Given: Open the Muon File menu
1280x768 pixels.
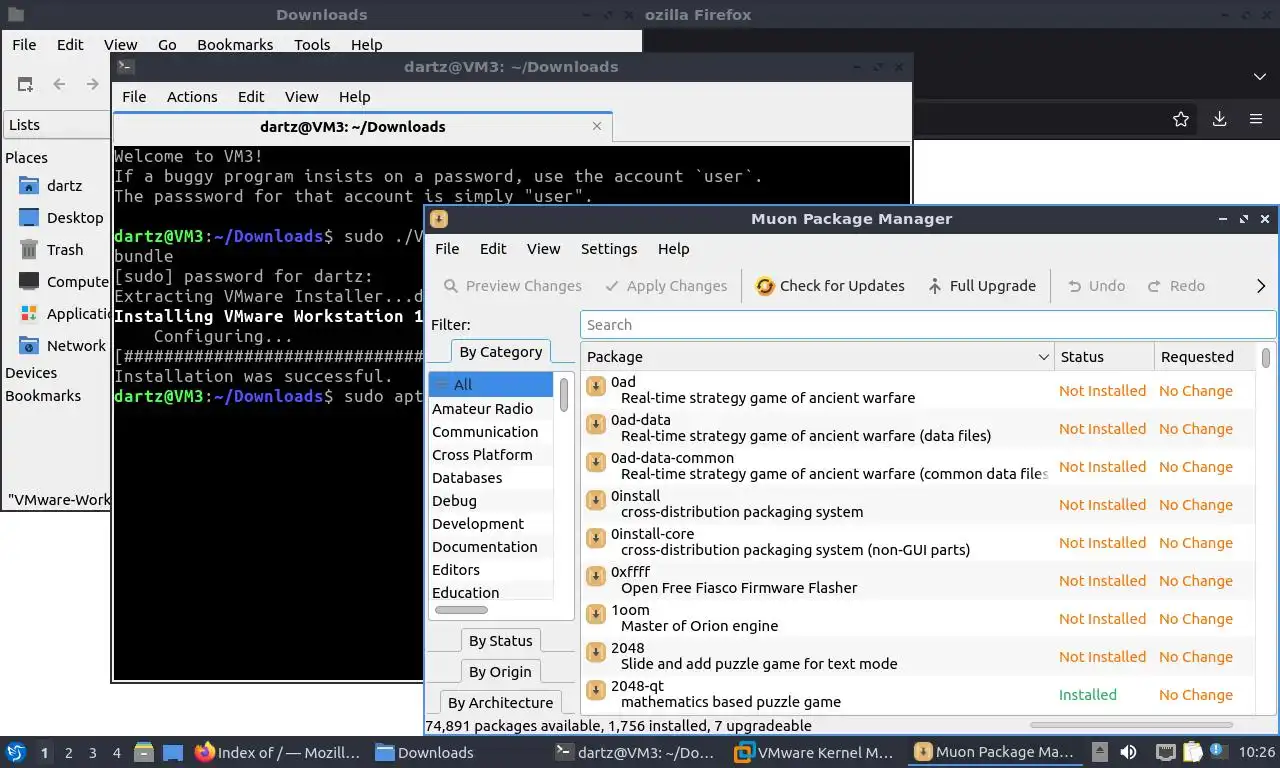Looking at the screenshot, I should pos(447,249).
